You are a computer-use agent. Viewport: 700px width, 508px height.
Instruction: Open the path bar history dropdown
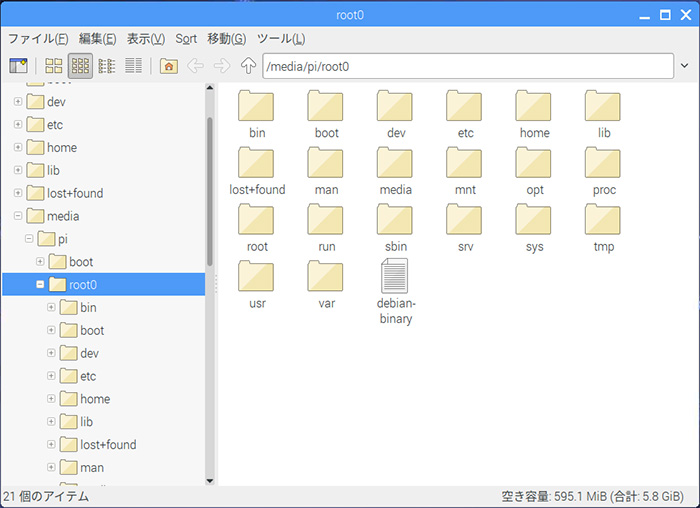(684, 66)
